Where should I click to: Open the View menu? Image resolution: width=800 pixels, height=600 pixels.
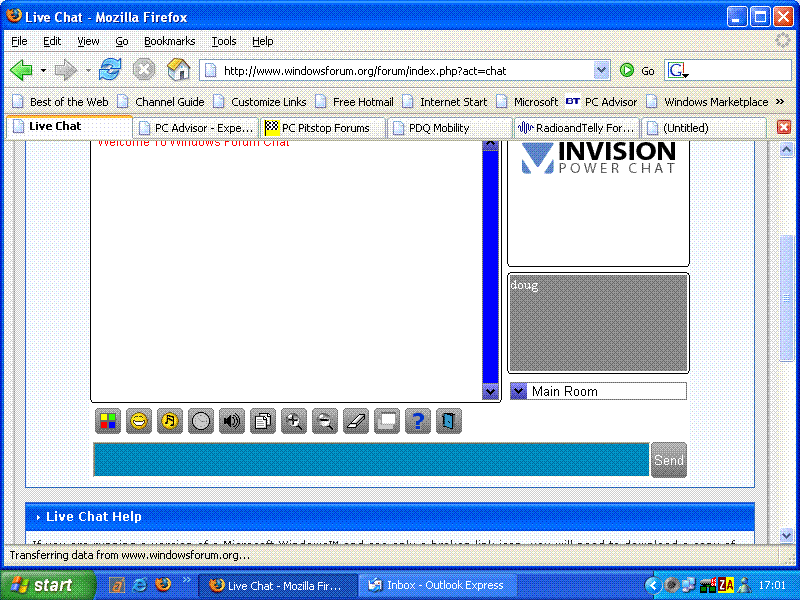88,41
